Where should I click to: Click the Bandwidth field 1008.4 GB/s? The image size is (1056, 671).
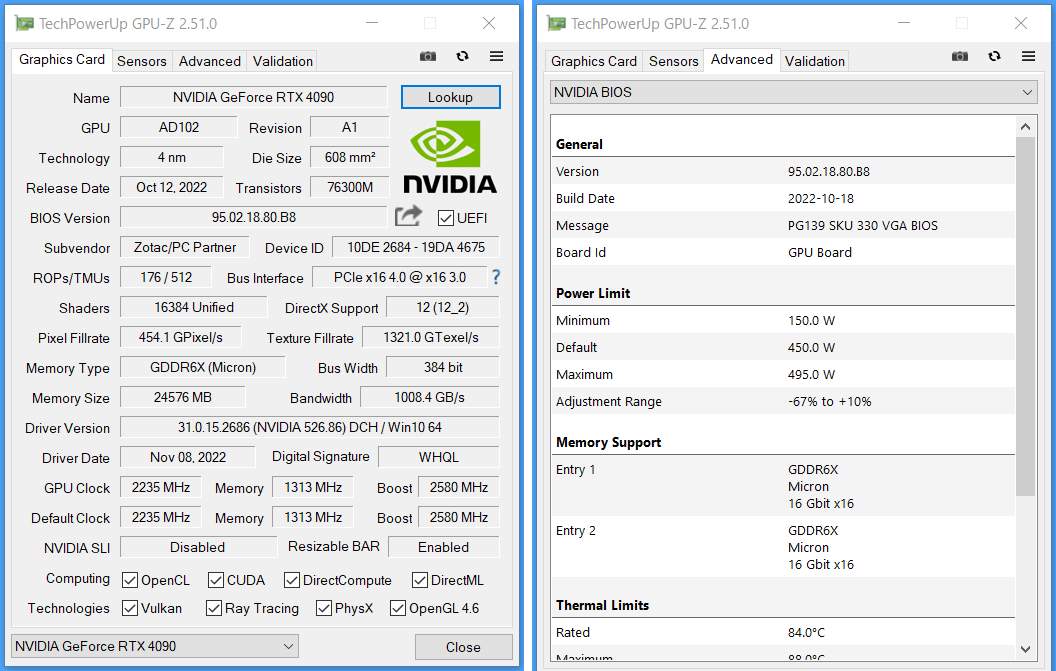(x=430, y=397)
